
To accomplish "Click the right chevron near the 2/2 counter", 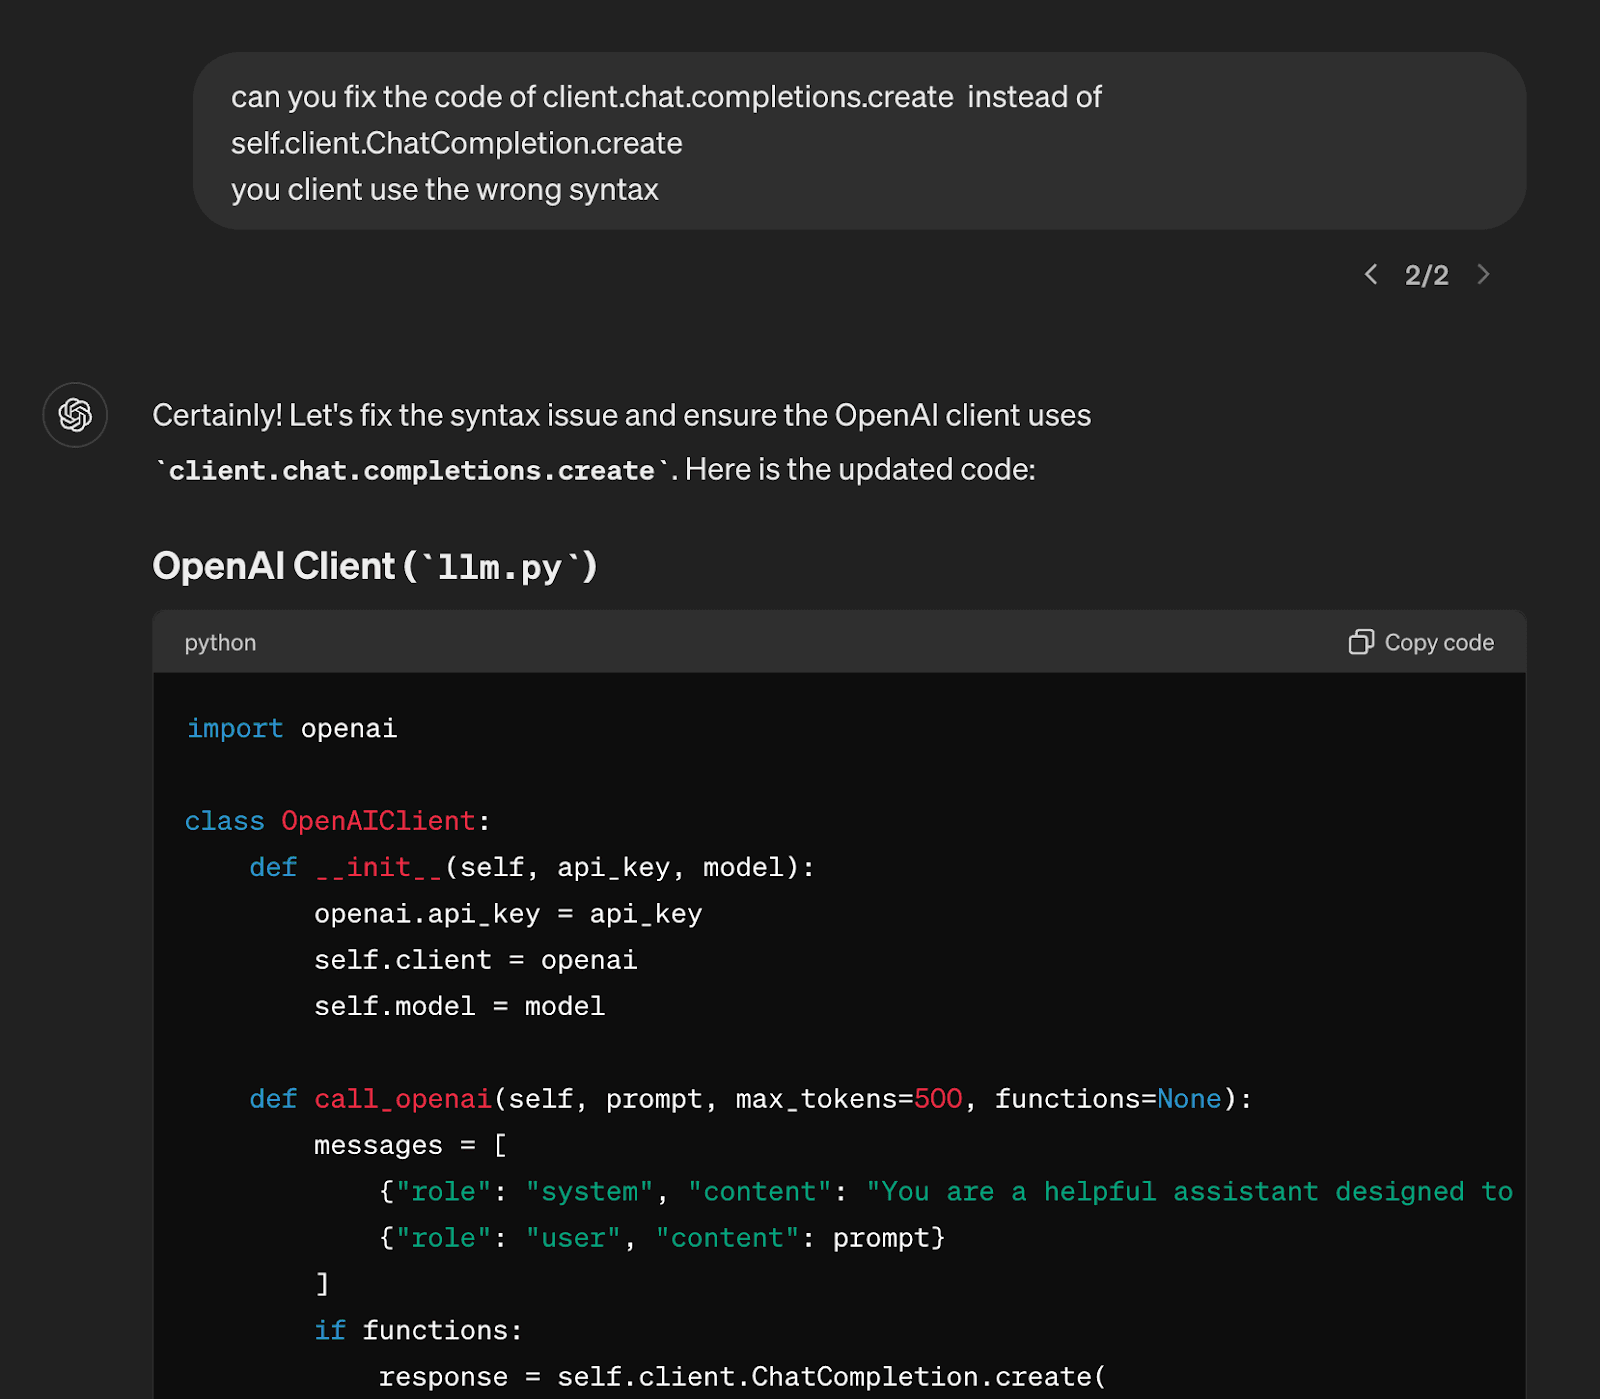I will (x=1485, y=274).
